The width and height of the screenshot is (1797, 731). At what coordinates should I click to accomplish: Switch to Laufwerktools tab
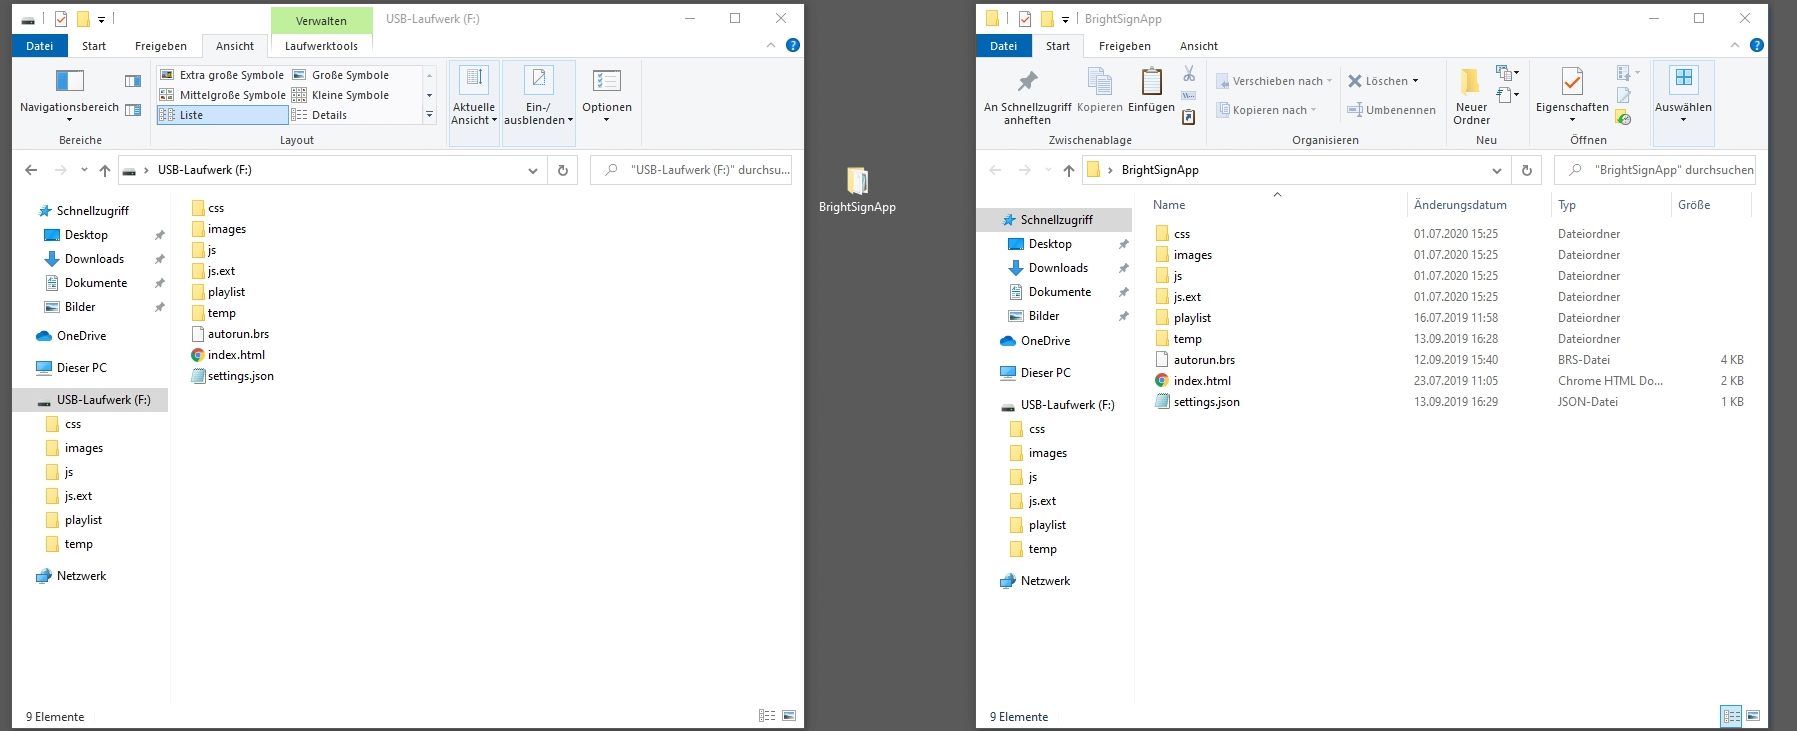point(321,46)
